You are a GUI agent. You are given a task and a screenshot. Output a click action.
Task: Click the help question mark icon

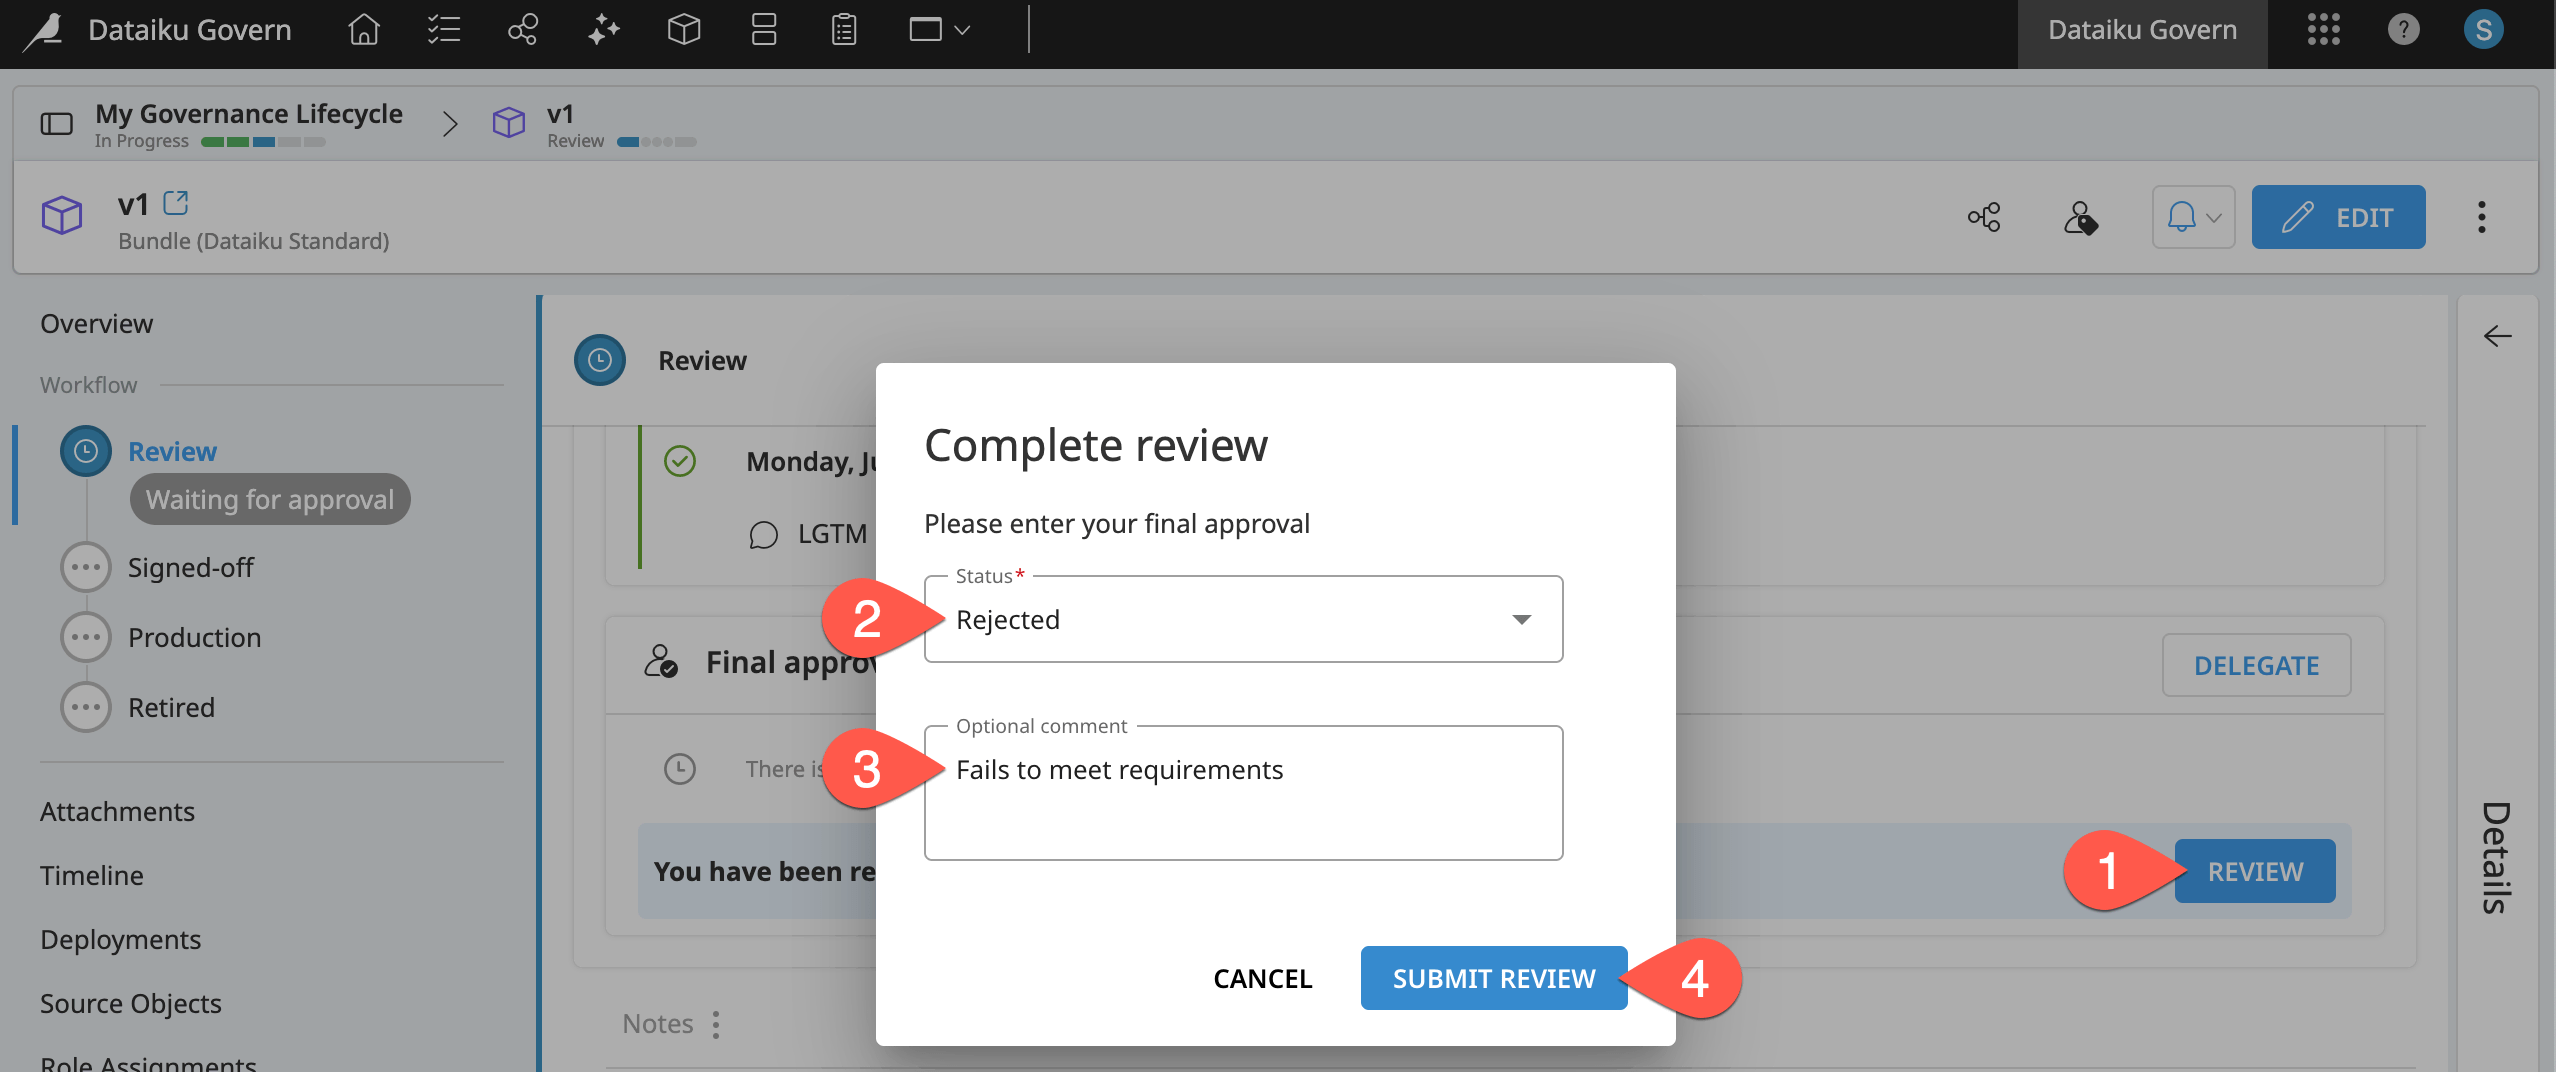pos(2403,29)
